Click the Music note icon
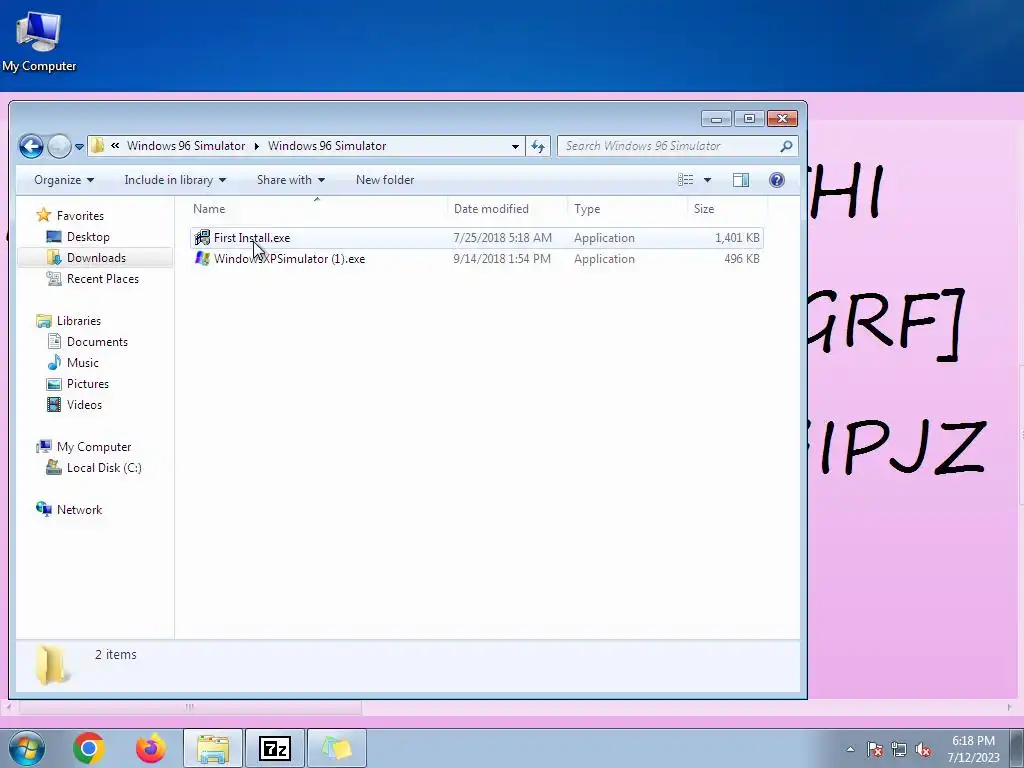The image size is (1024, 768). point(54,362)
